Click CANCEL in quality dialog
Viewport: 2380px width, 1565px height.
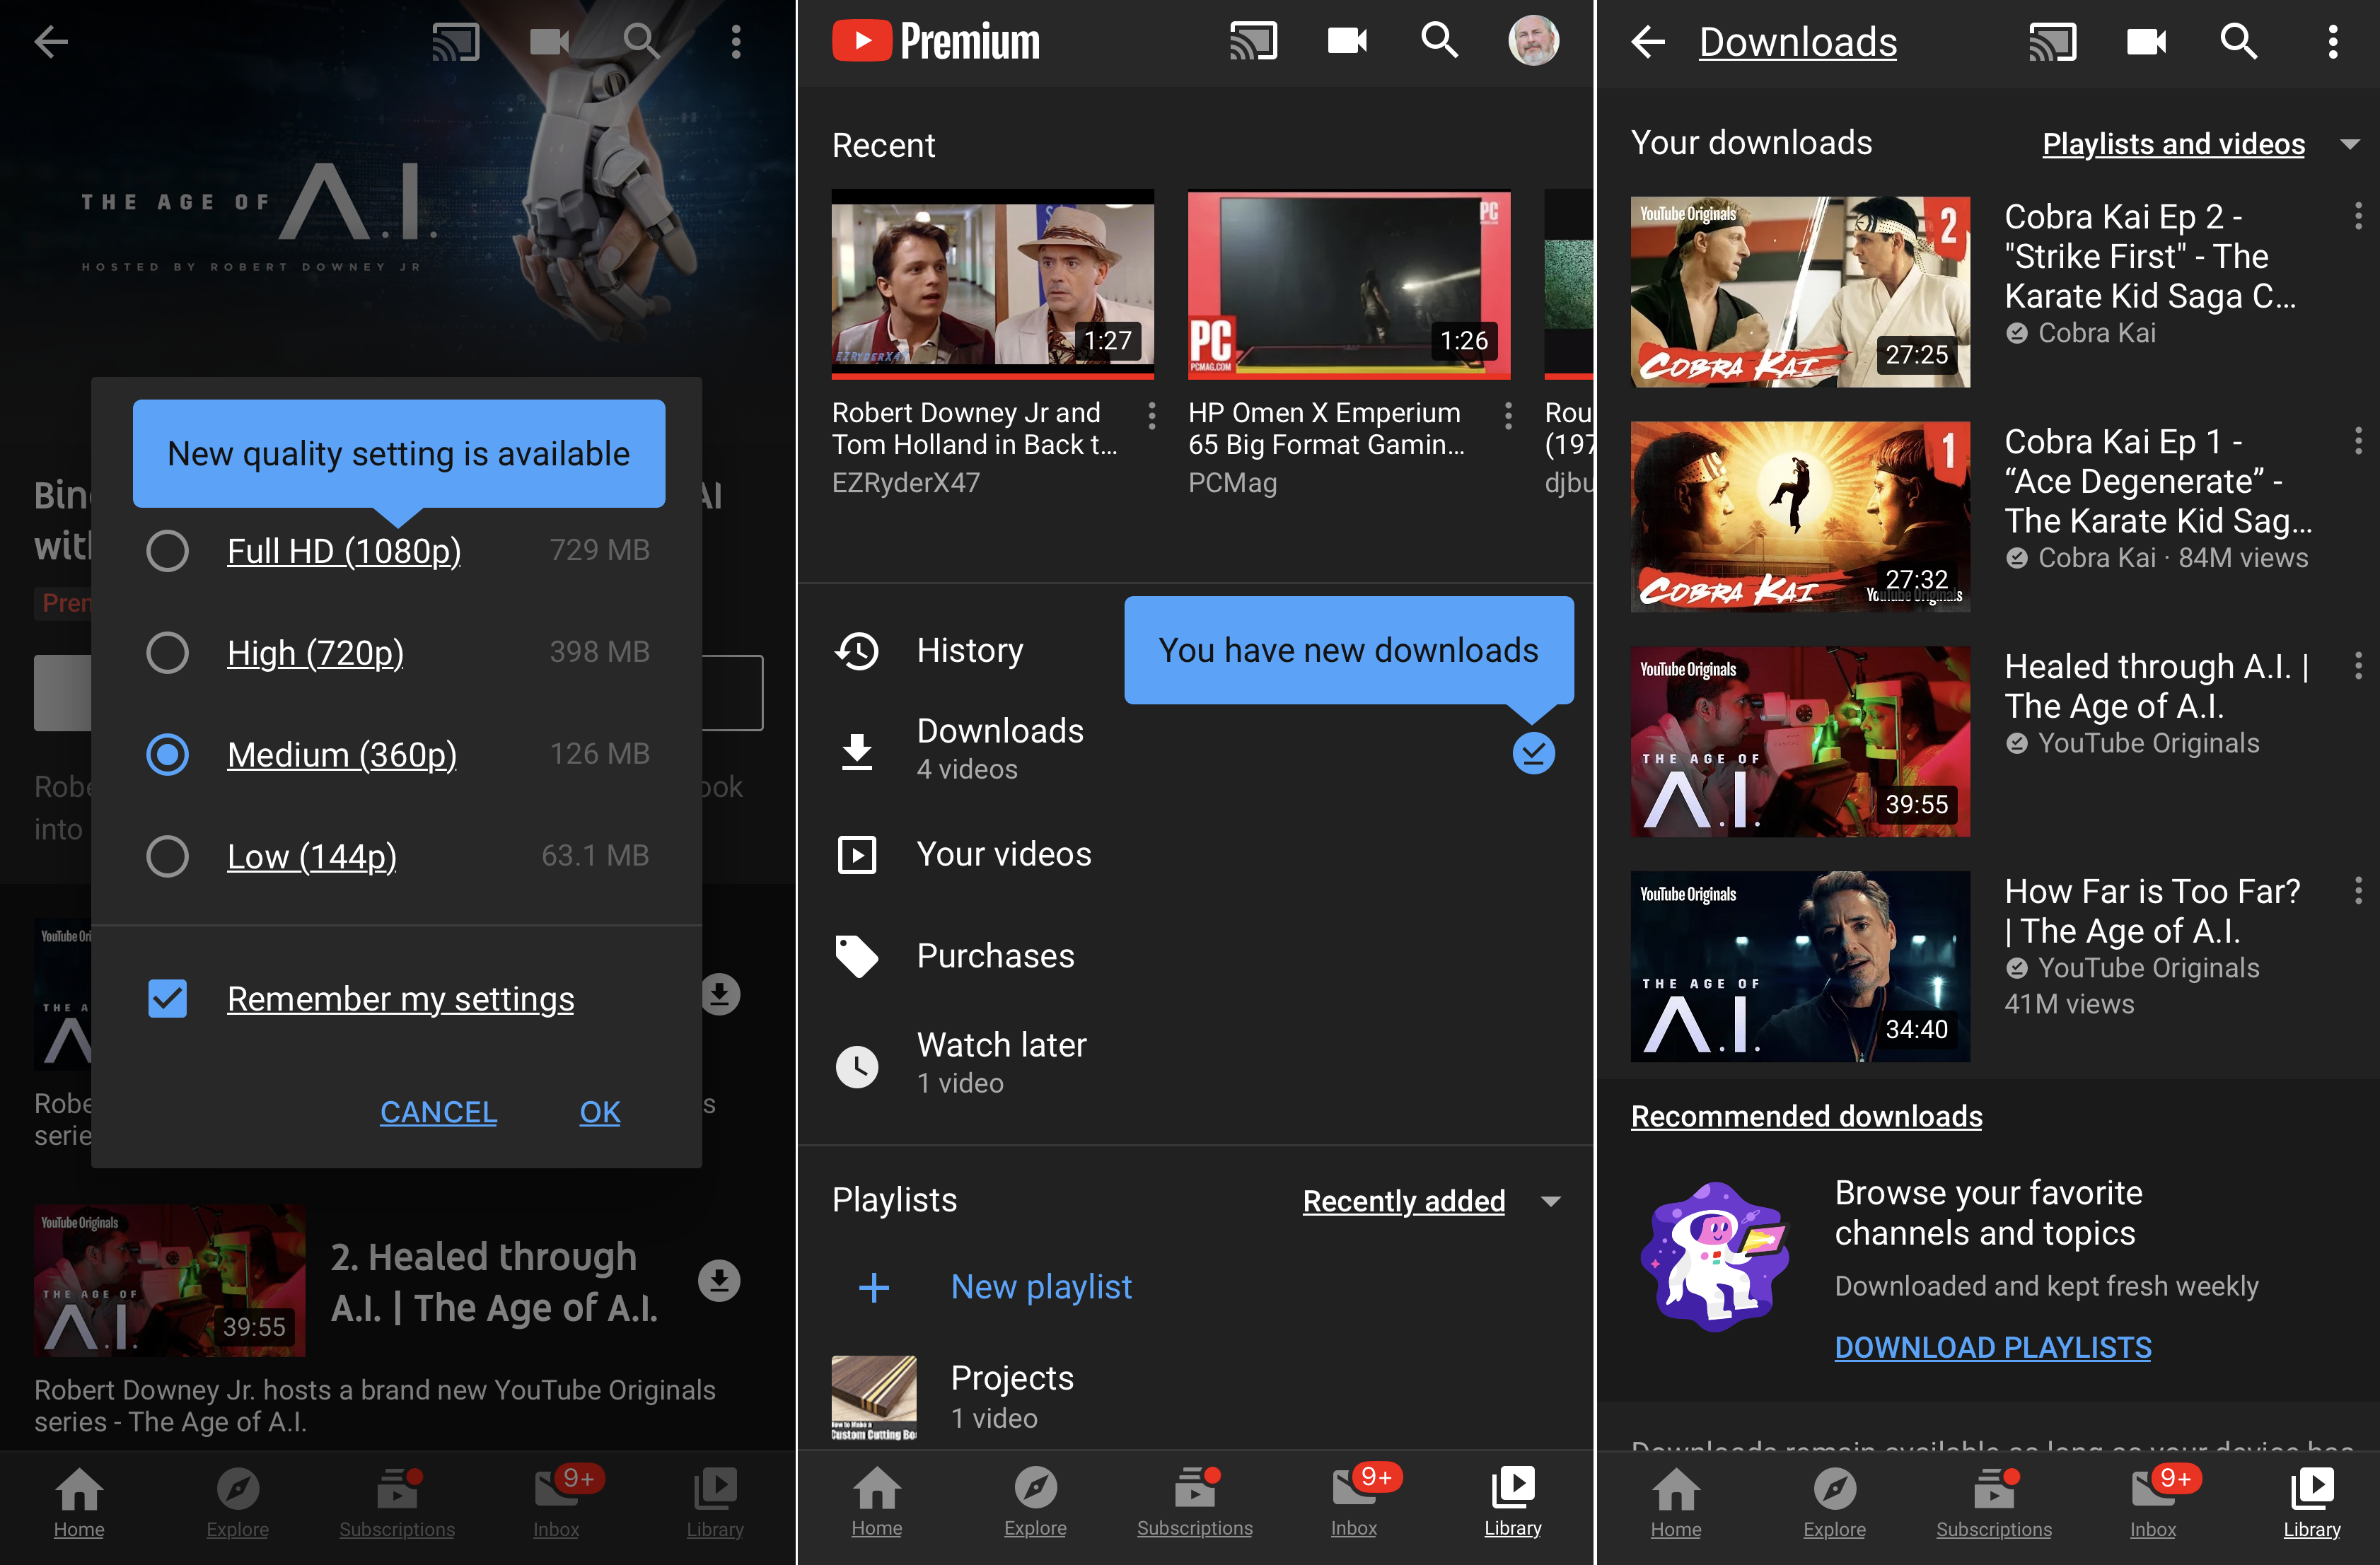[x=438, y=1112]
